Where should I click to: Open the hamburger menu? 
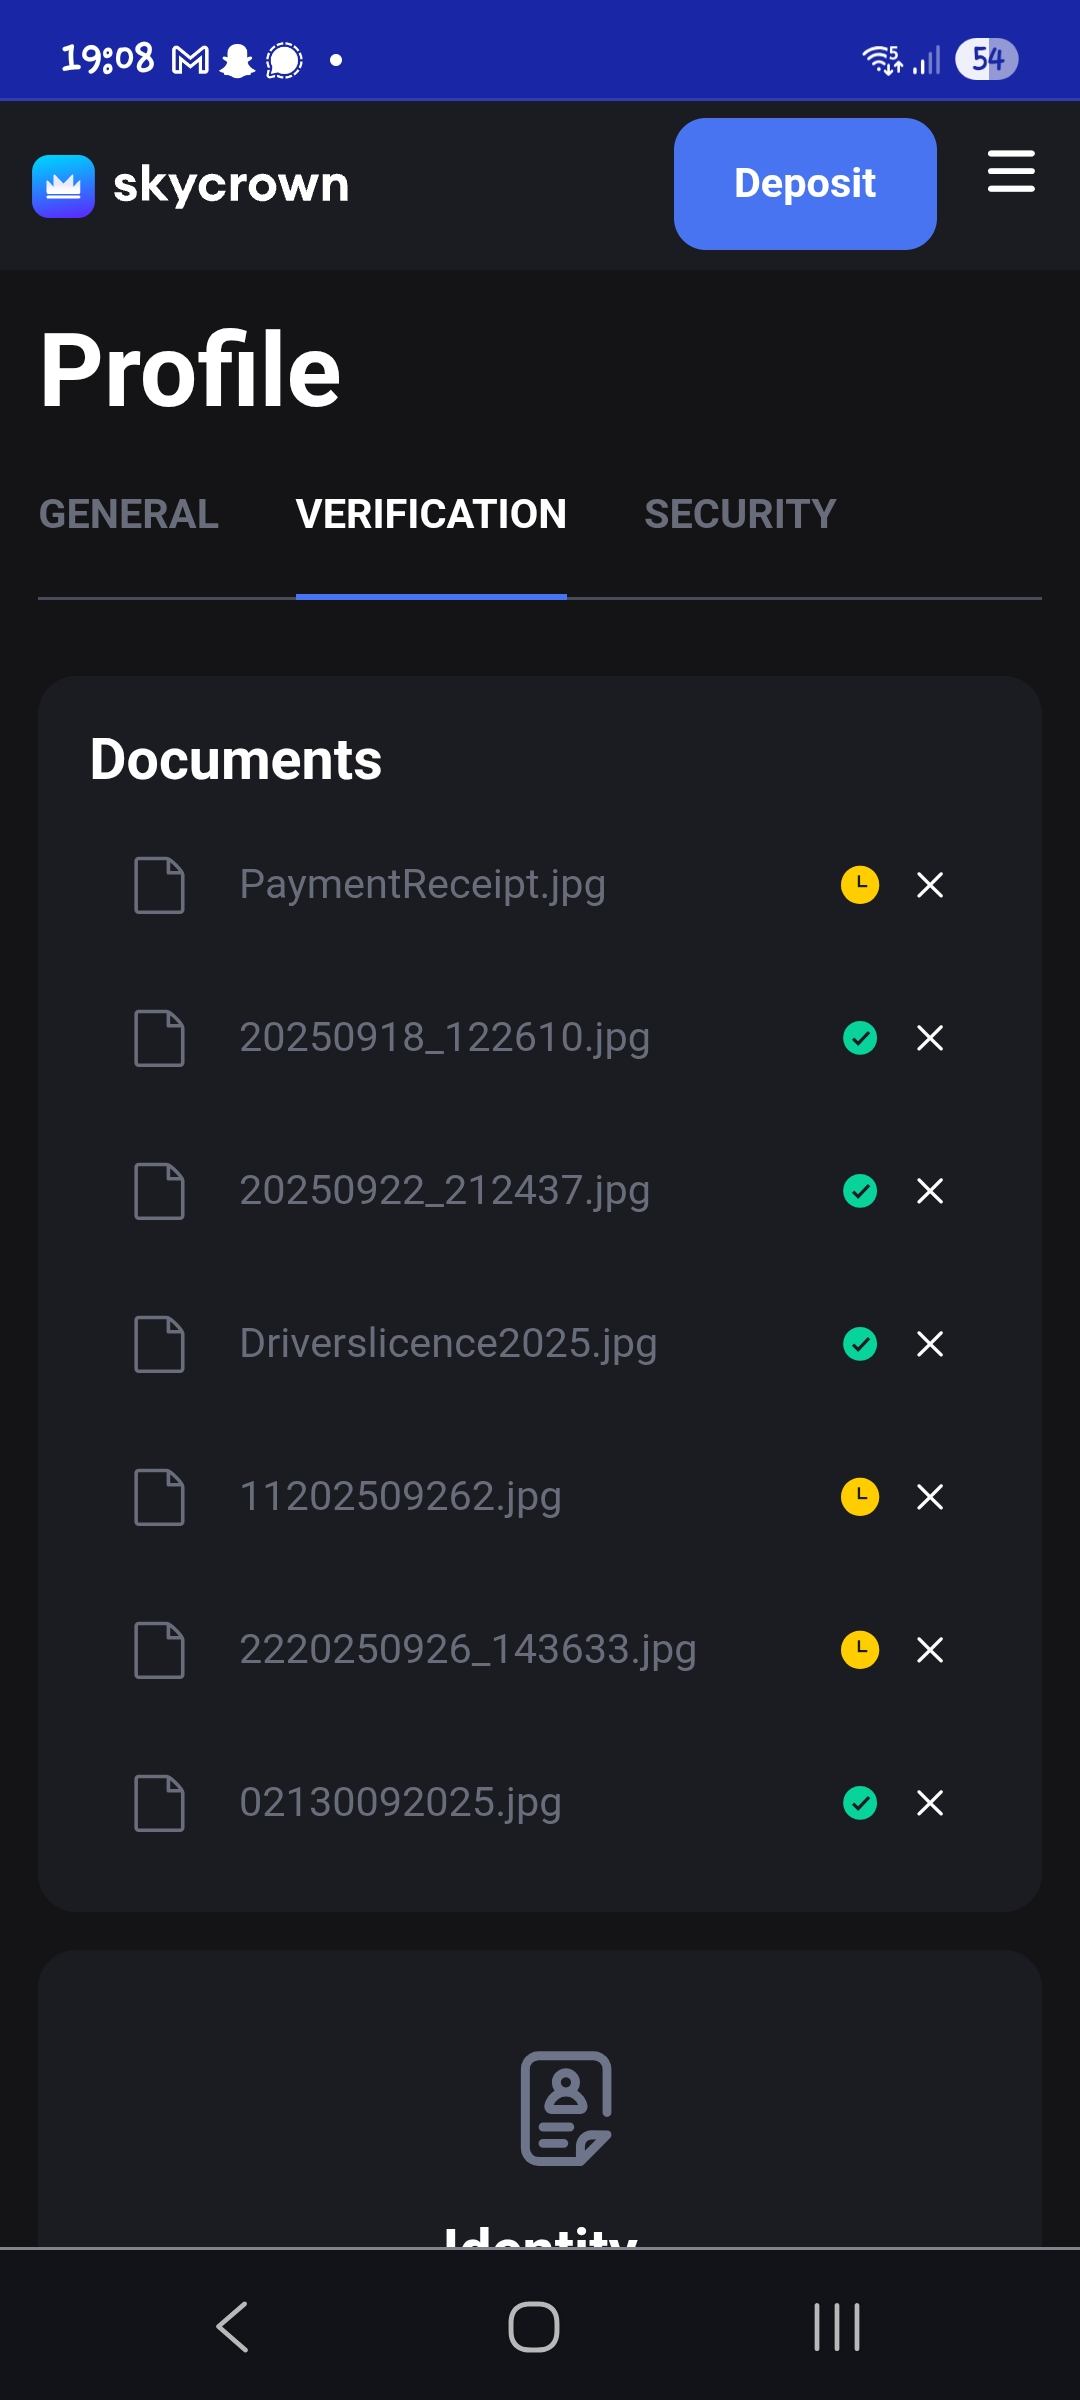[1011, 172]
